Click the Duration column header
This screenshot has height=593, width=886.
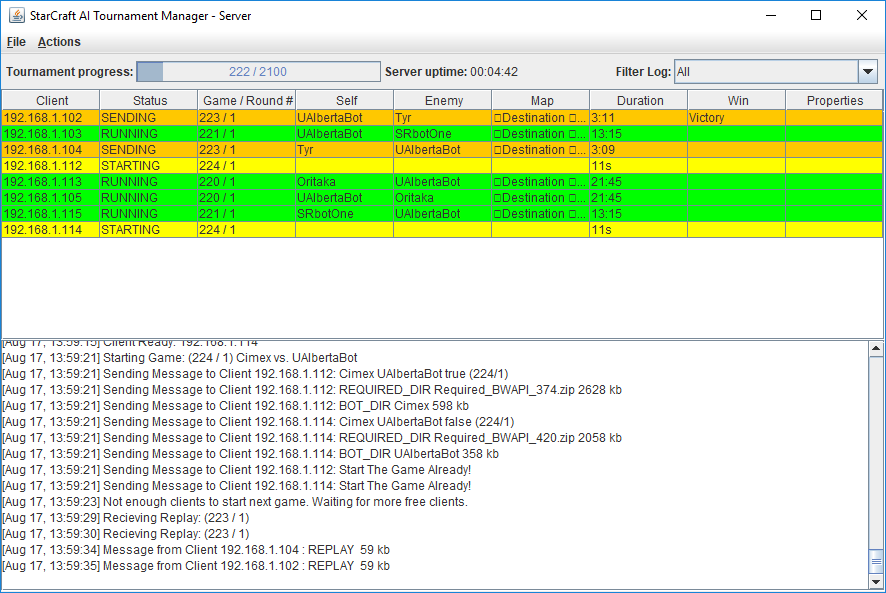coord(639,101)
